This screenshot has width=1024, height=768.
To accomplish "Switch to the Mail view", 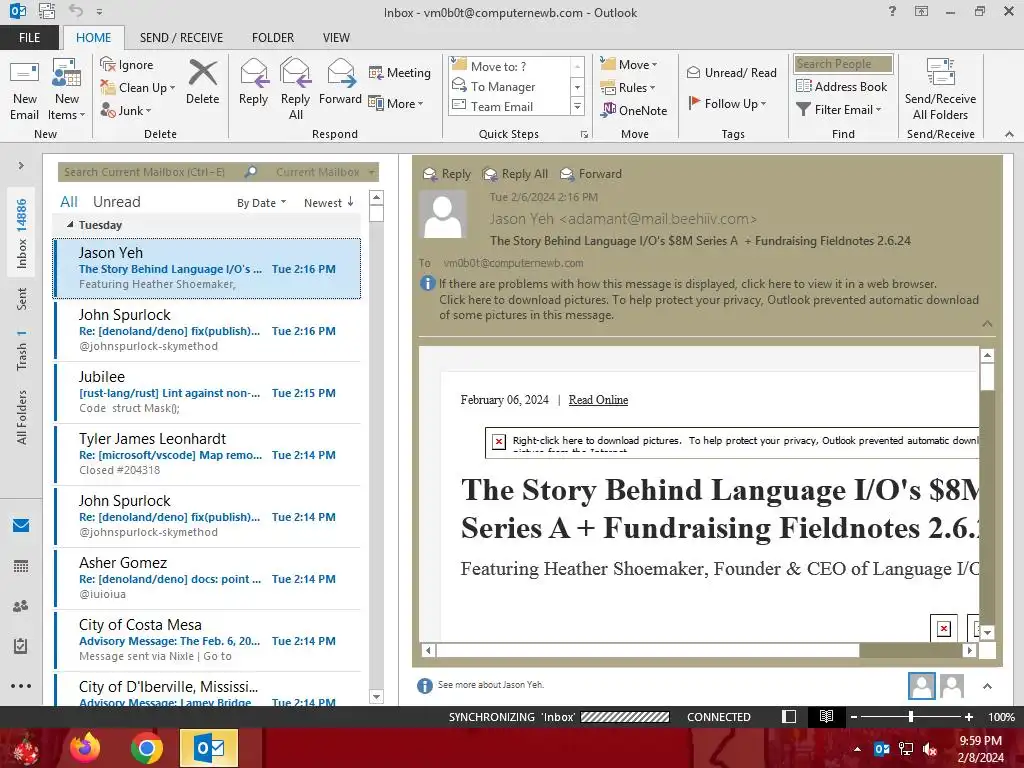I will (21, 526).
